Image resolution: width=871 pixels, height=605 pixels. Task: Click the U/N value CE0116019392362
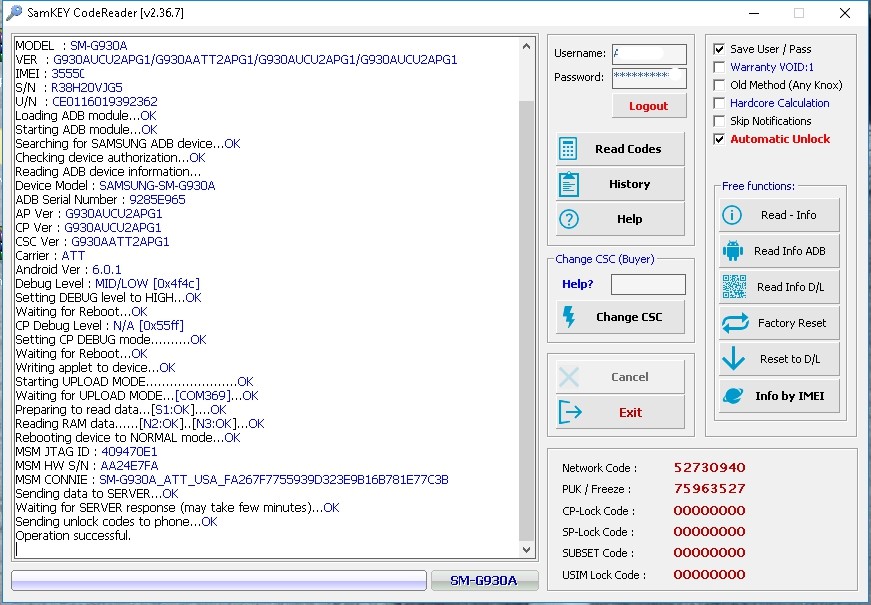coord(105,102)
